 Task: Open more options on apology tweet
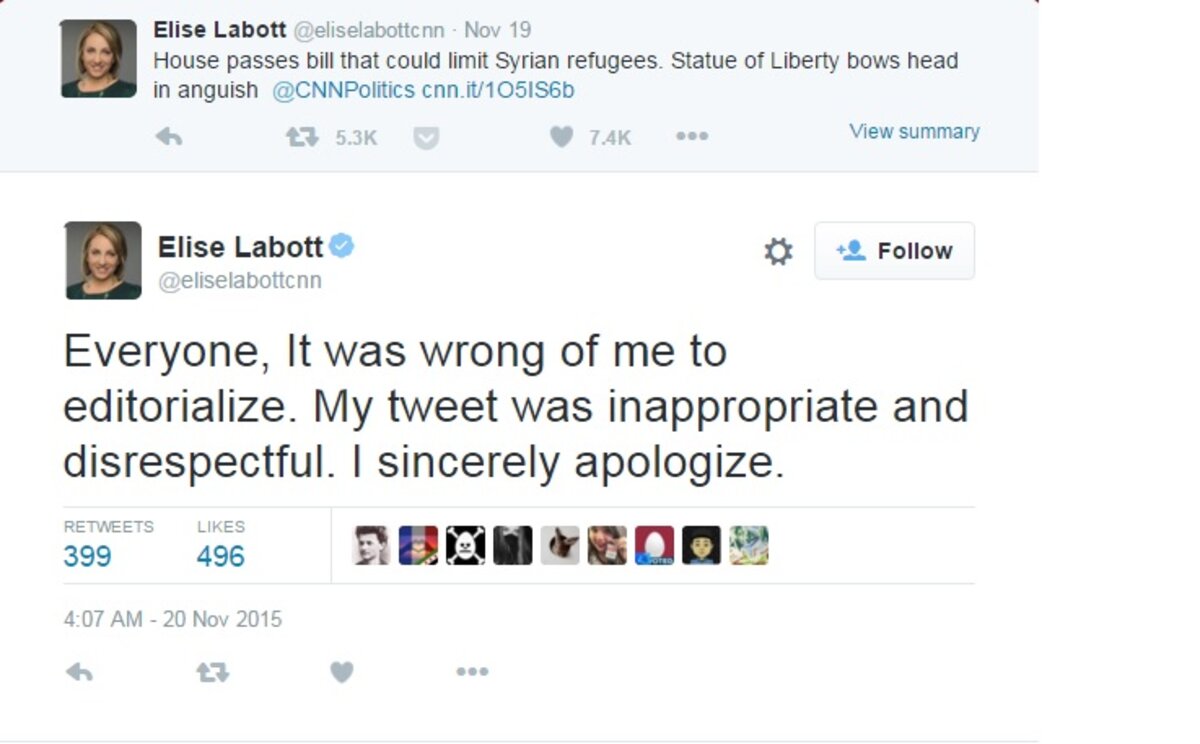(x=472, y=673)
